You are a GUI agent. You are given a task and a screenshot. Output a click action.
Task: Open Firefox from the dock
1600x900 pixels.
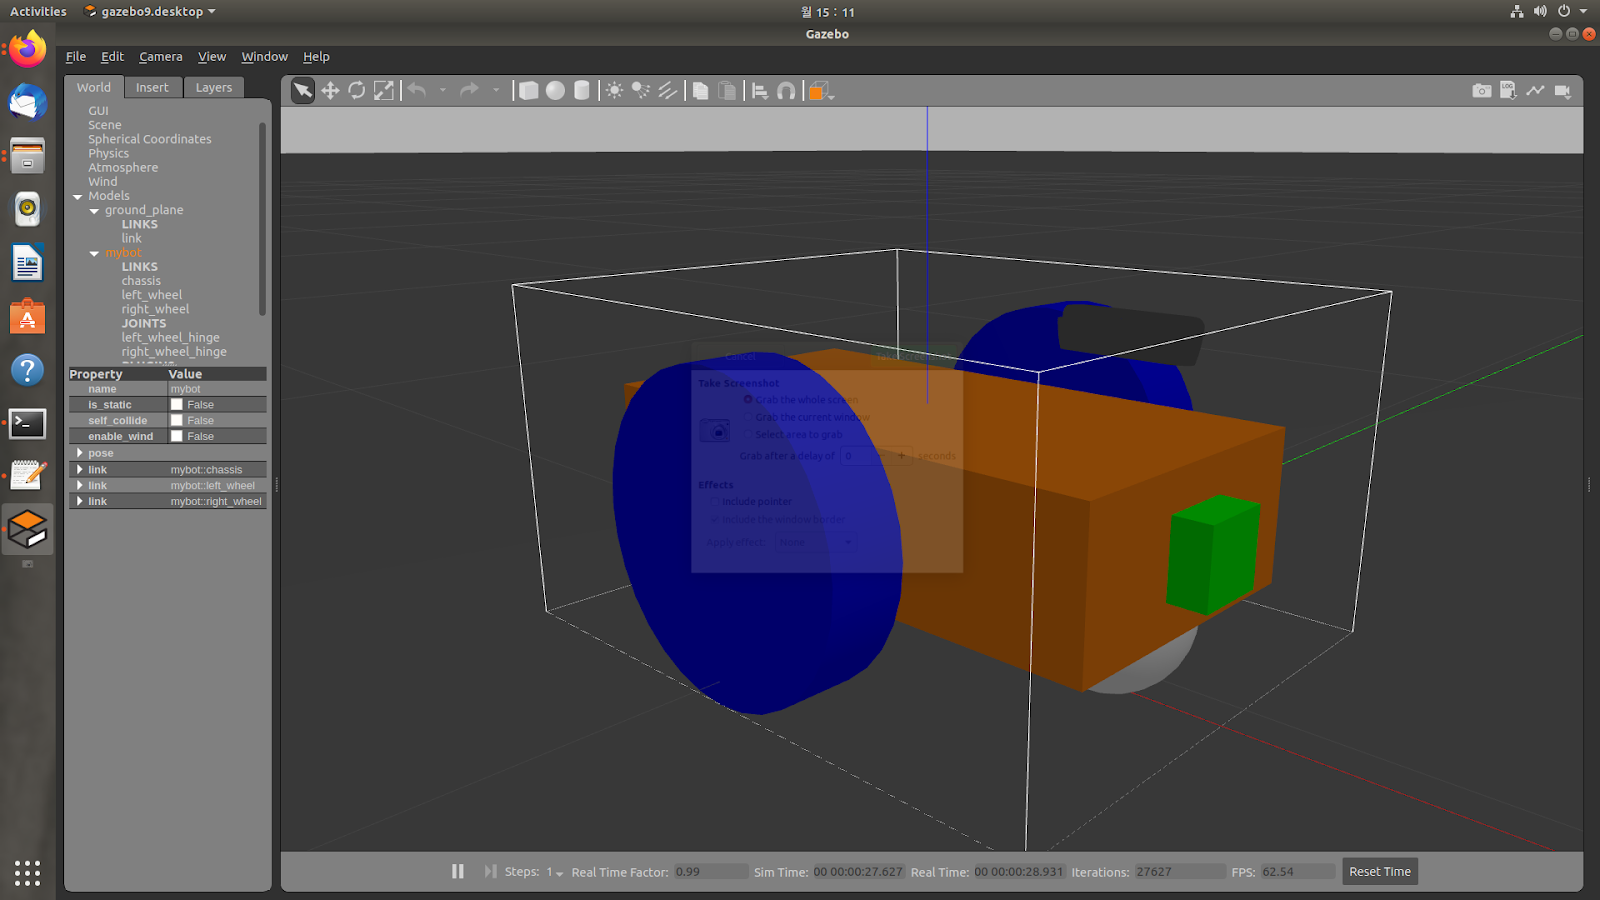click(x=28, y=48)
